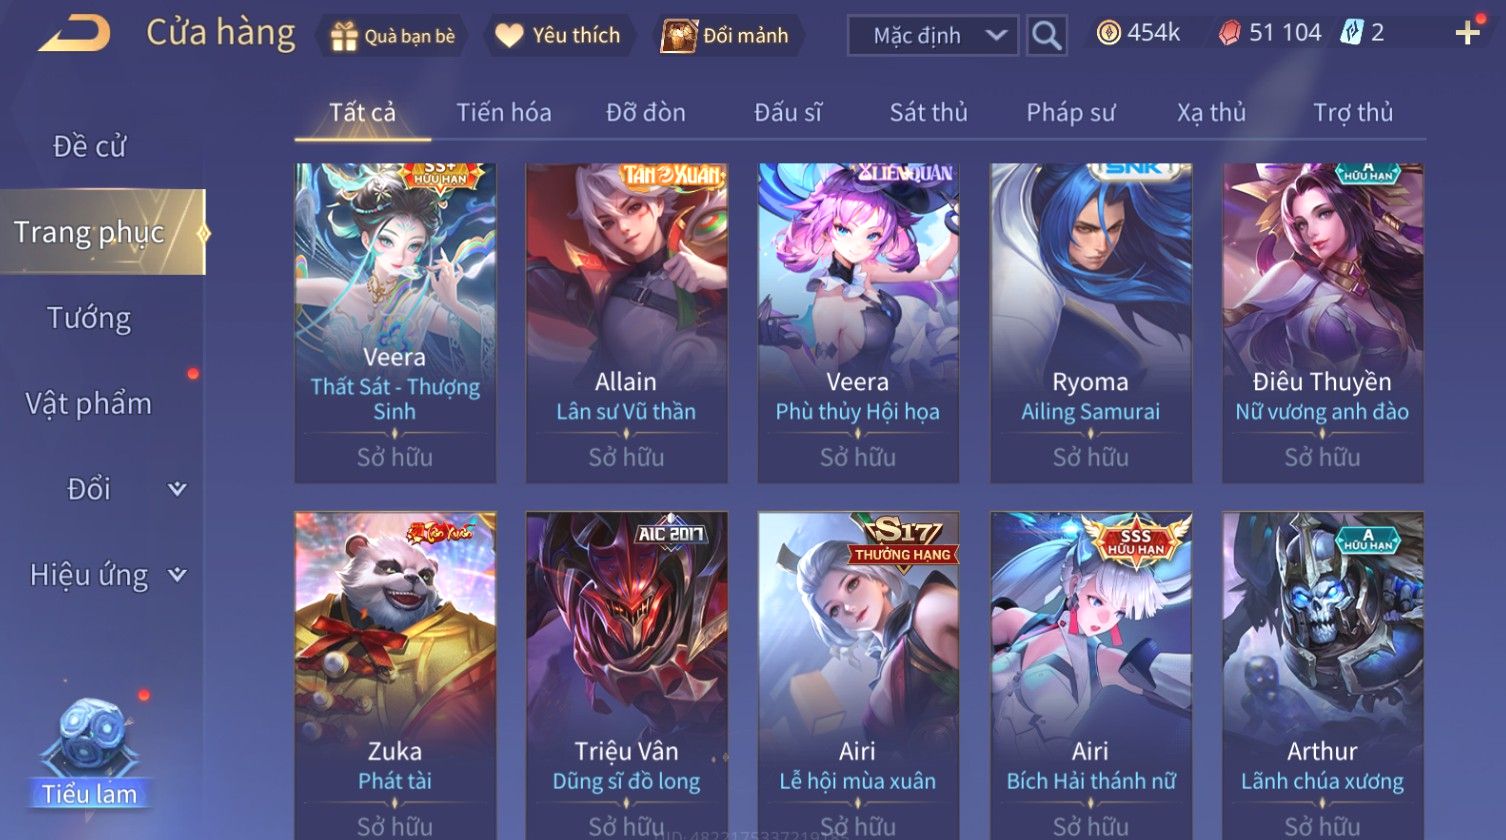Viewport: 1506px width, 840px height.
Task: Tap the back arrow icon
Action: (x=75, y=33)
